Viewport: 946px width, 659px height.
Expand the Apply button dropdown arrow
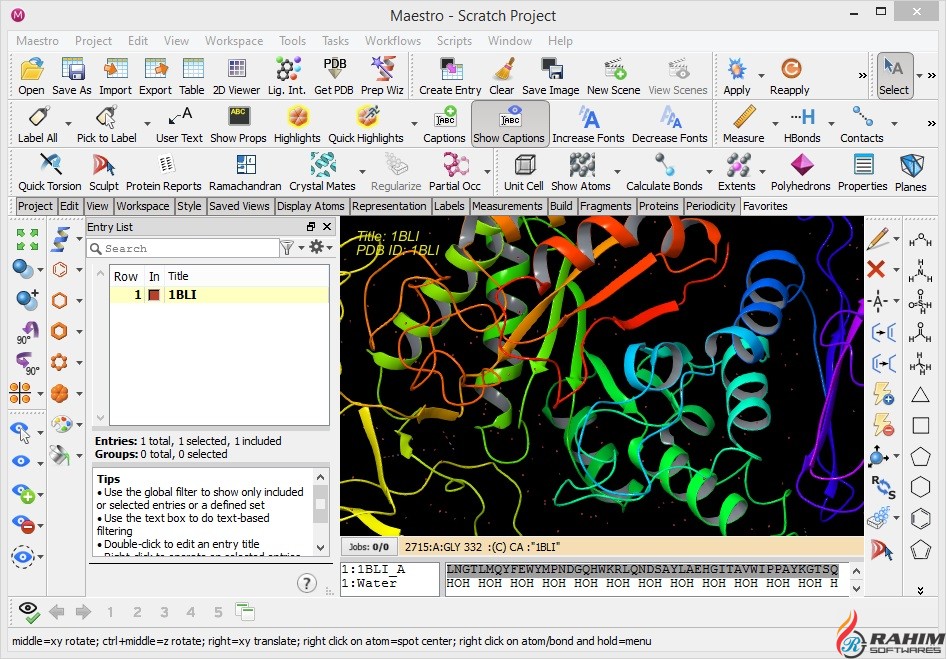coord(762,76)
